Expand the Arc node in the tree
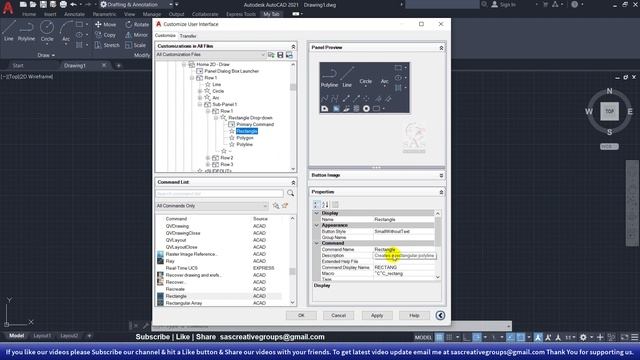The image size is (640, 360). click(200, 98)
